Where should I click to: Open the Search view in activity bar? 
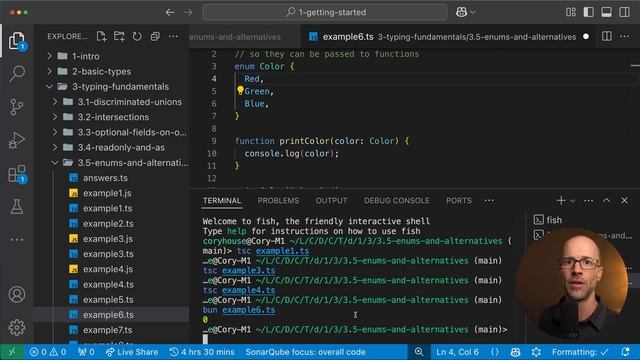click(x=17, y=73)
